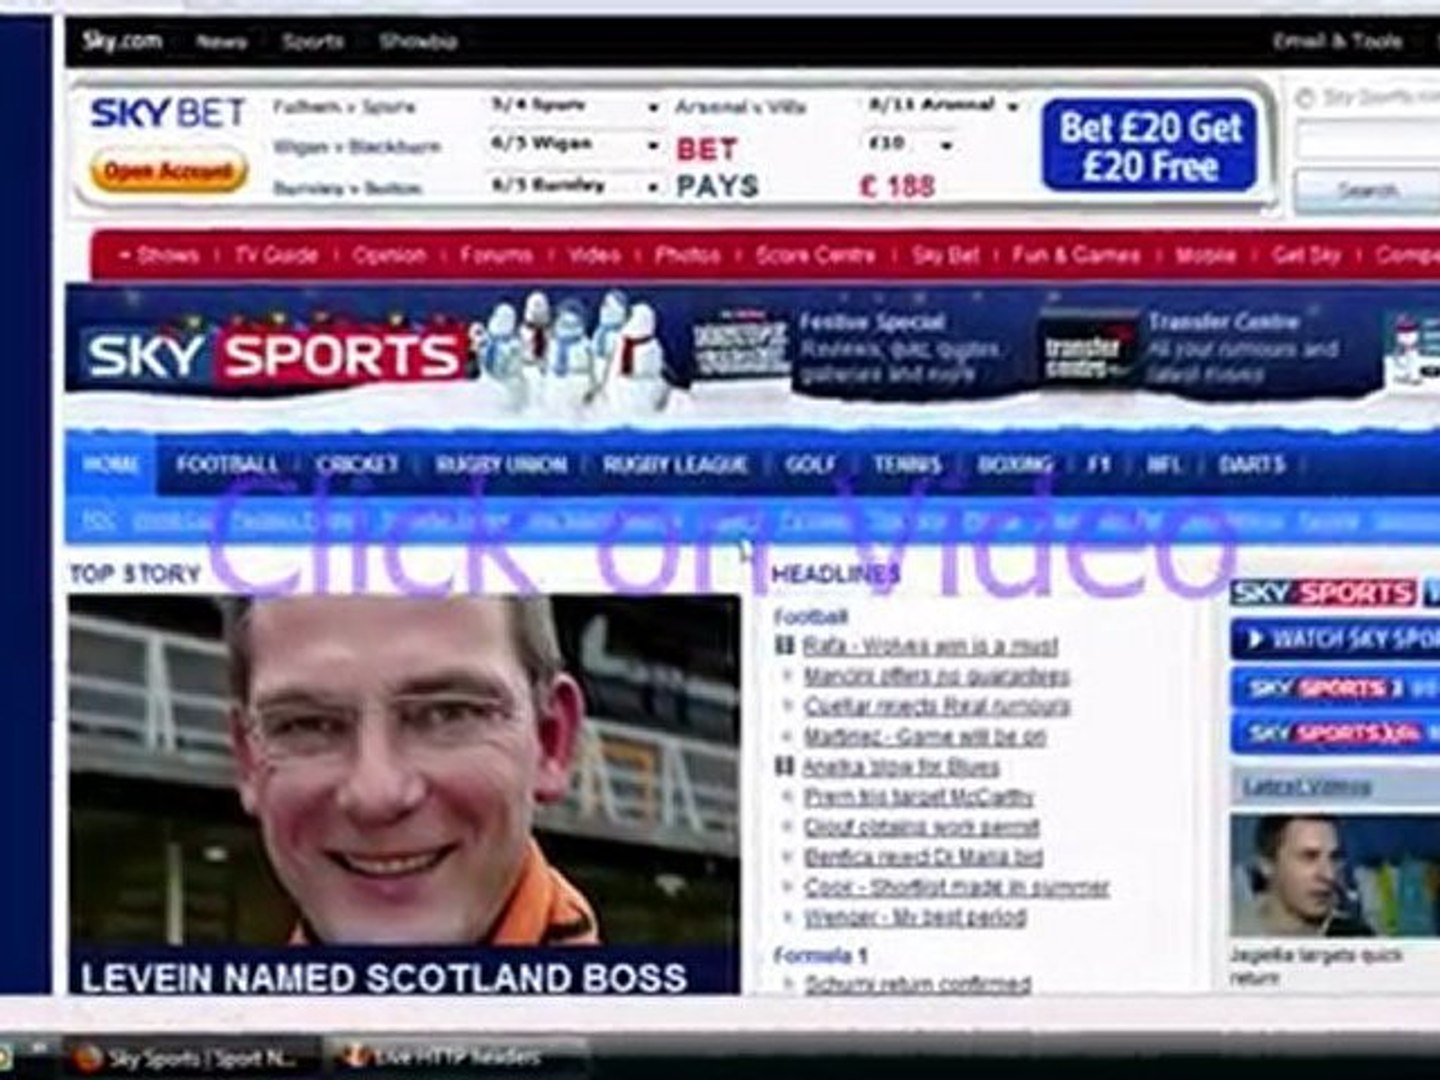Open Martinez - Game will be on
1440x1080 pixels.
(925, 736)
